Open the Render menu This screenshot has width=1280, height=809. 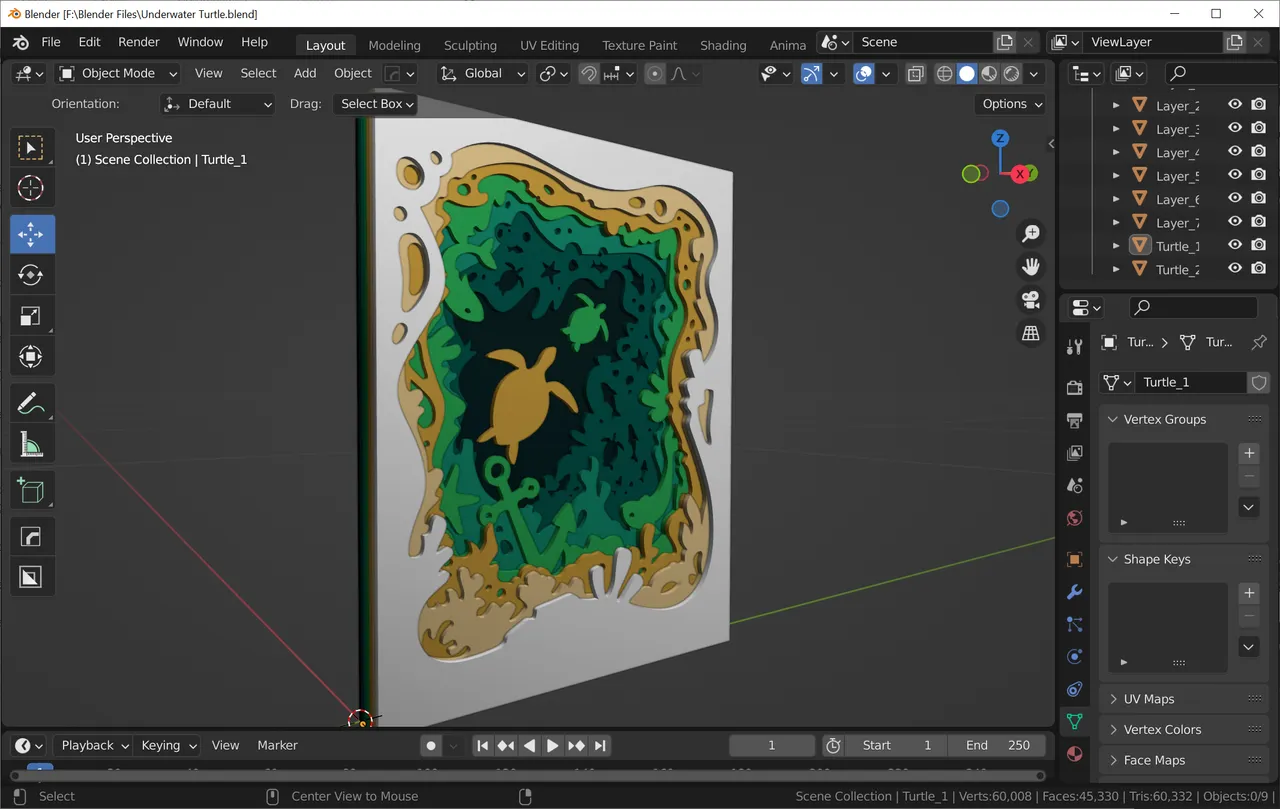tap(139, 42)
